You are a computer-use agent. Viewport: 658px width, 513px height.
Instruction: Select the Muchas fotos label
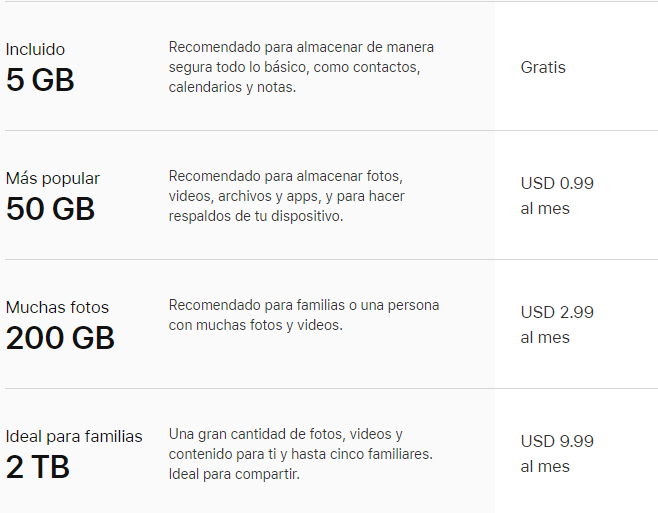(57, 307)
